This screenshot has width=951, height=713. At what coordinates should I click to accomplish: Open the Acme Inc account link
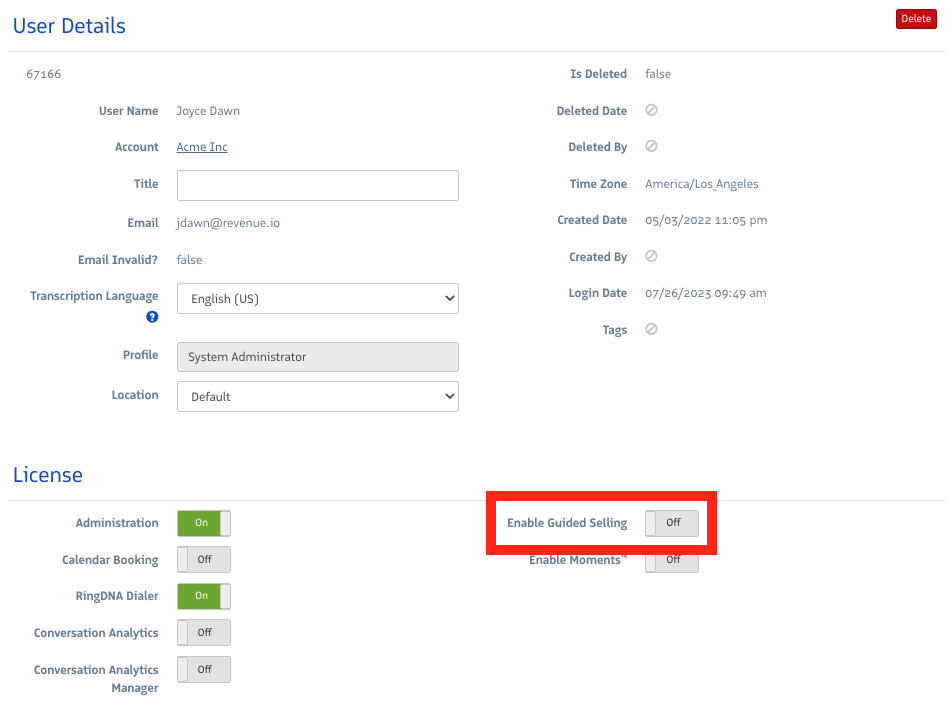(x=201, y=146)
